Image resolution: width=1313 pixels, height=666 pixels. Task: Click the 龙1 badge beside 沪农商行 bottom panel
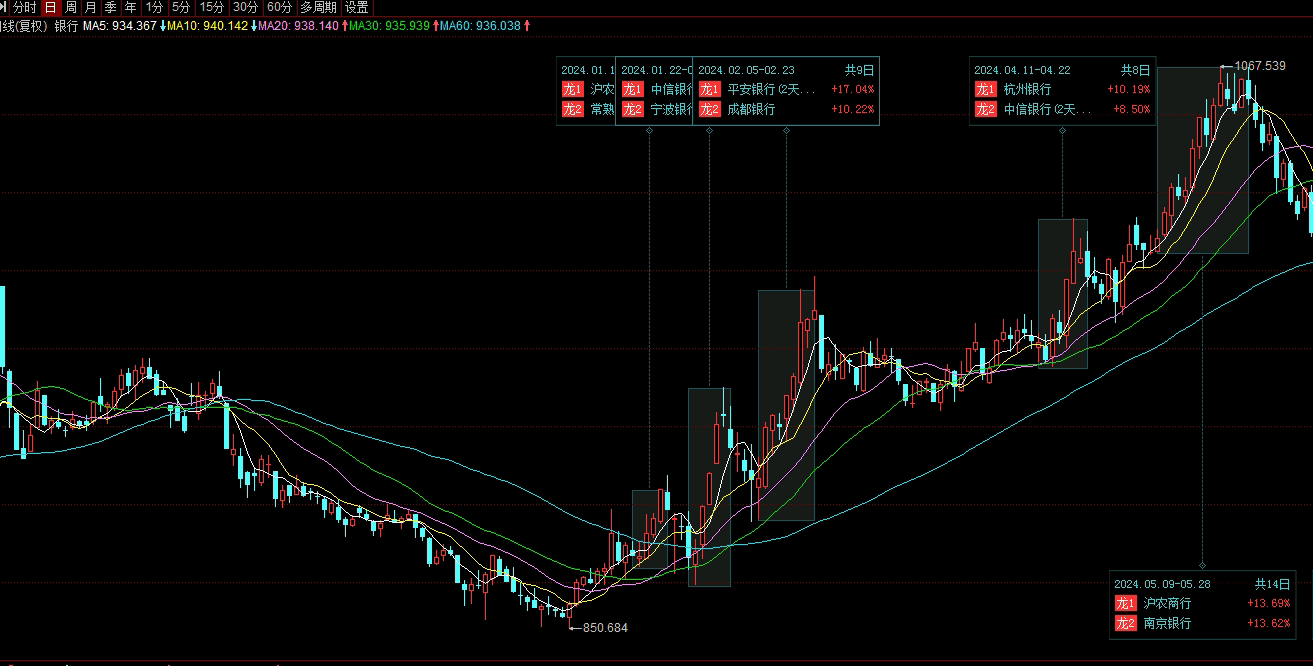tap(1126, 603)
